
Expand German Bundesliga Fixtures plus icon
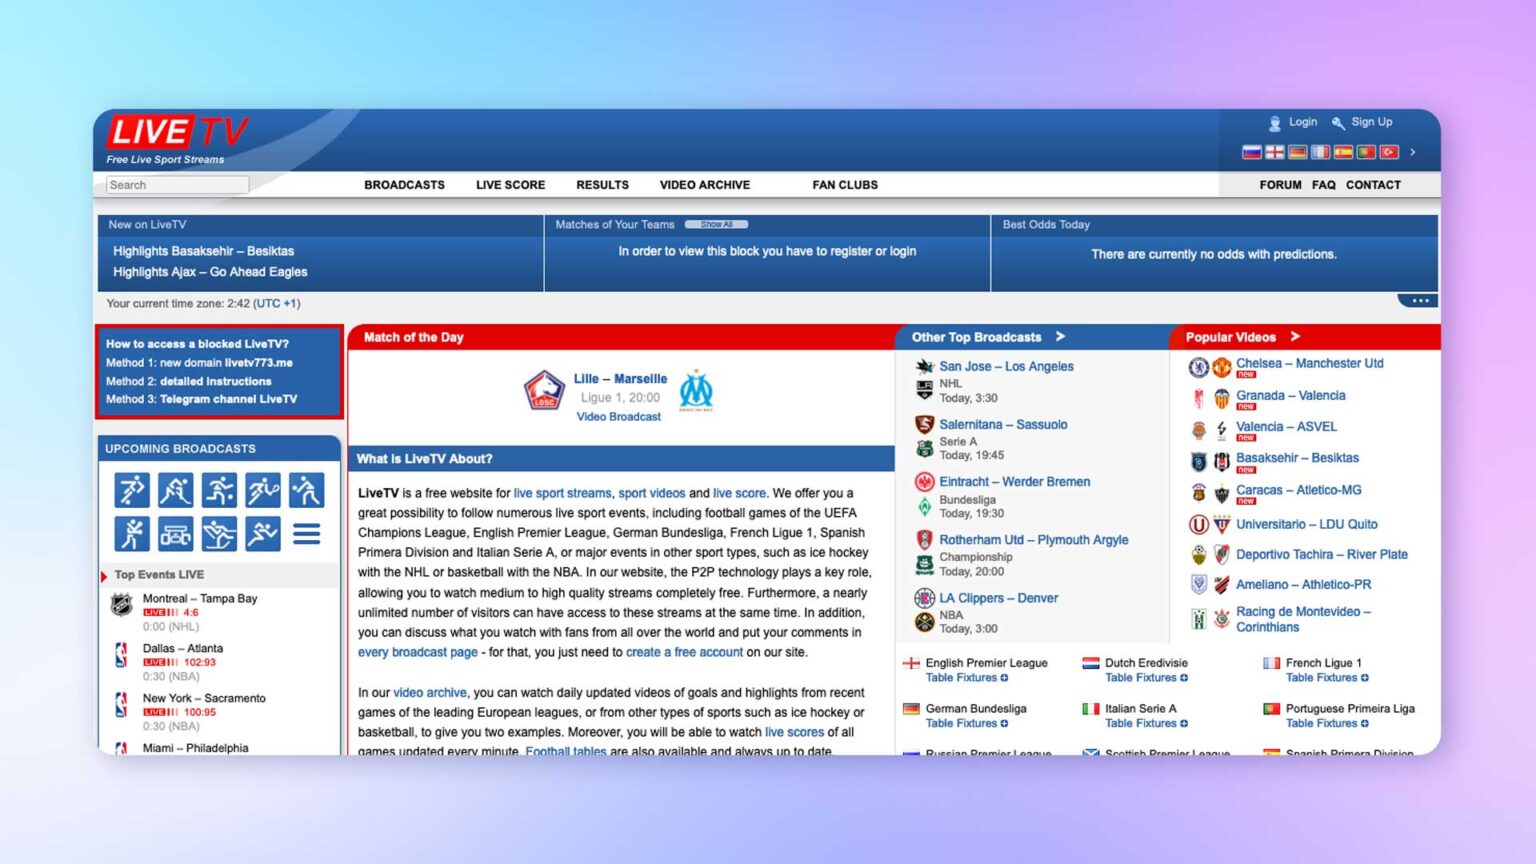pyautogui.click(x=1004, y=724)
